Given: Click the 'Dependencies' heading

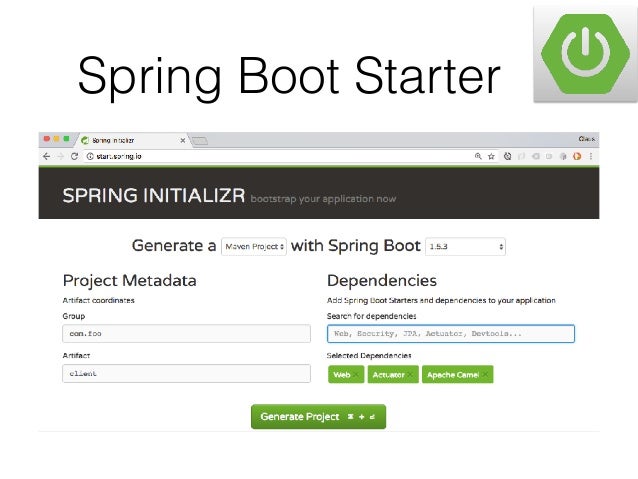Looking at the screenshot, I should click(x=382, y=280).
